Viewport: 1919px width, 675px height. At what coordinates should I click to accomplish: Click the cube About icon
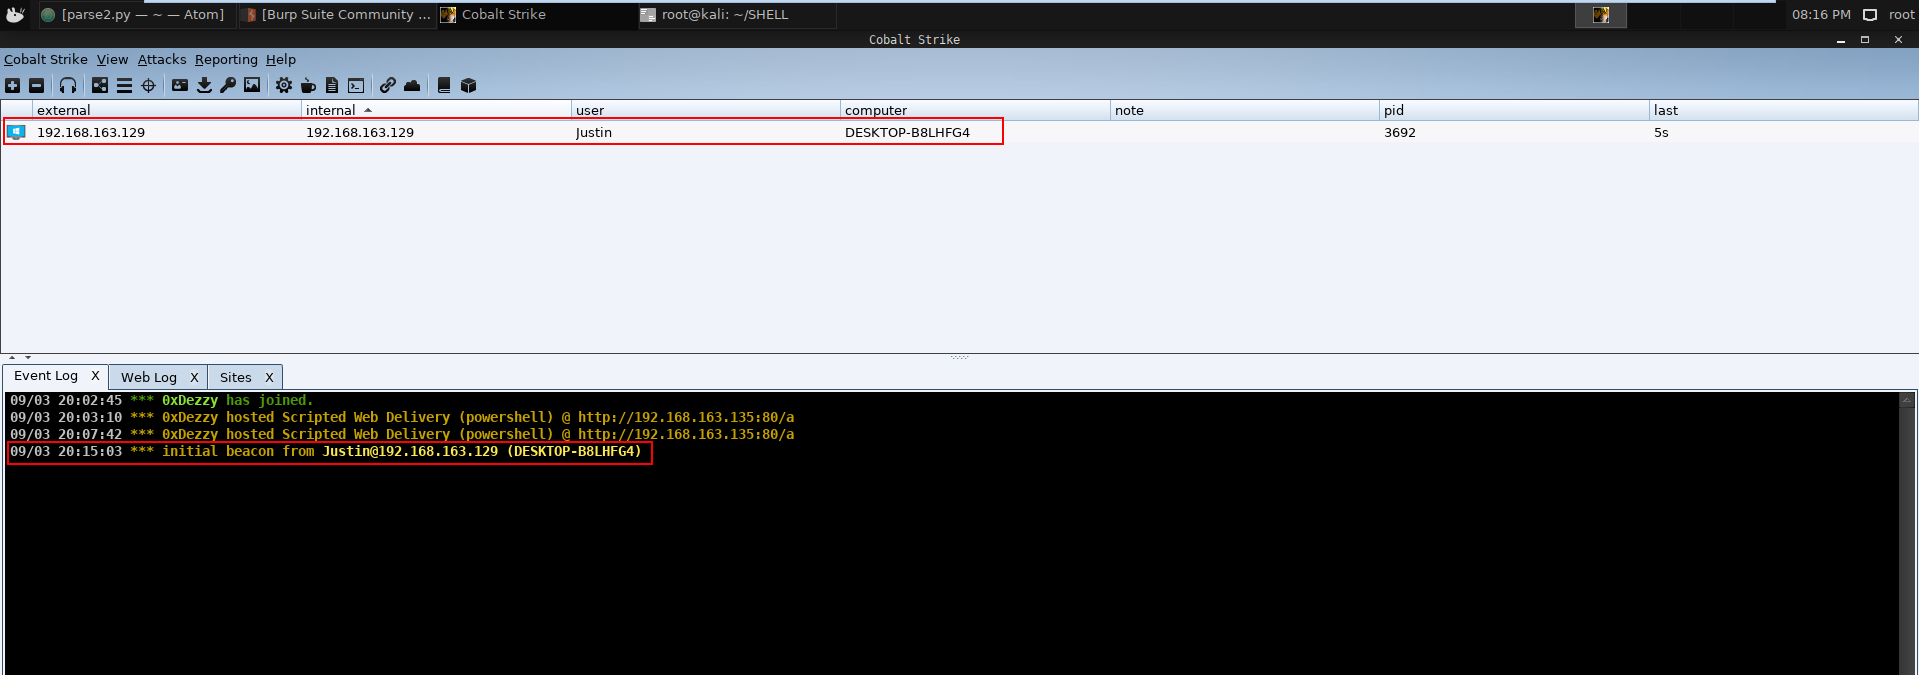tap(468, 85)
